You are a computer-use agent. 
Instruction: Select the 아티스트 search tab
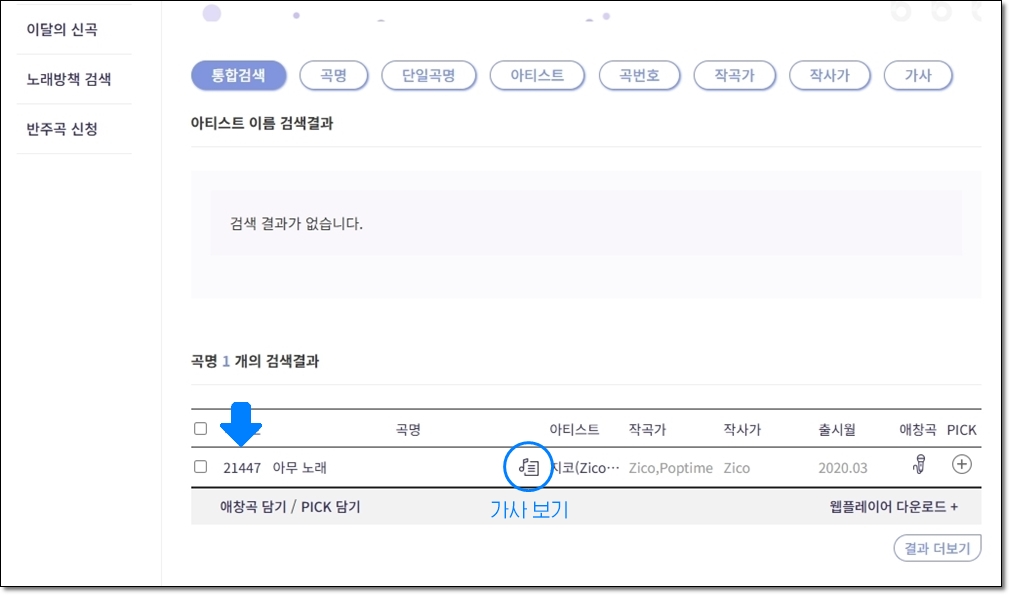(x=536, y=75)
